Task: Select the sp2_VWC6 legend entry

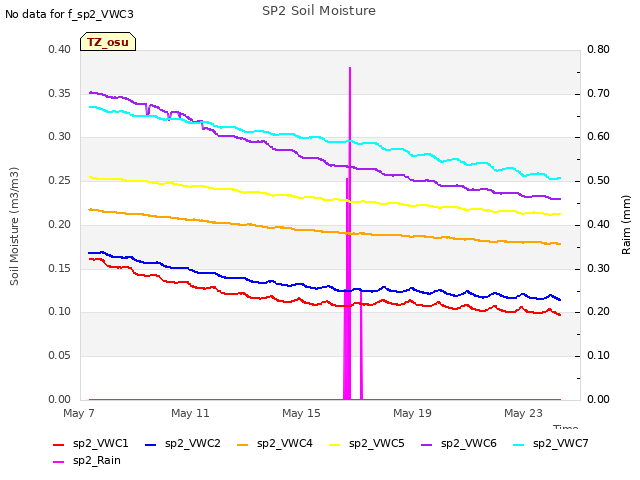Action: (x=459, y=443)
